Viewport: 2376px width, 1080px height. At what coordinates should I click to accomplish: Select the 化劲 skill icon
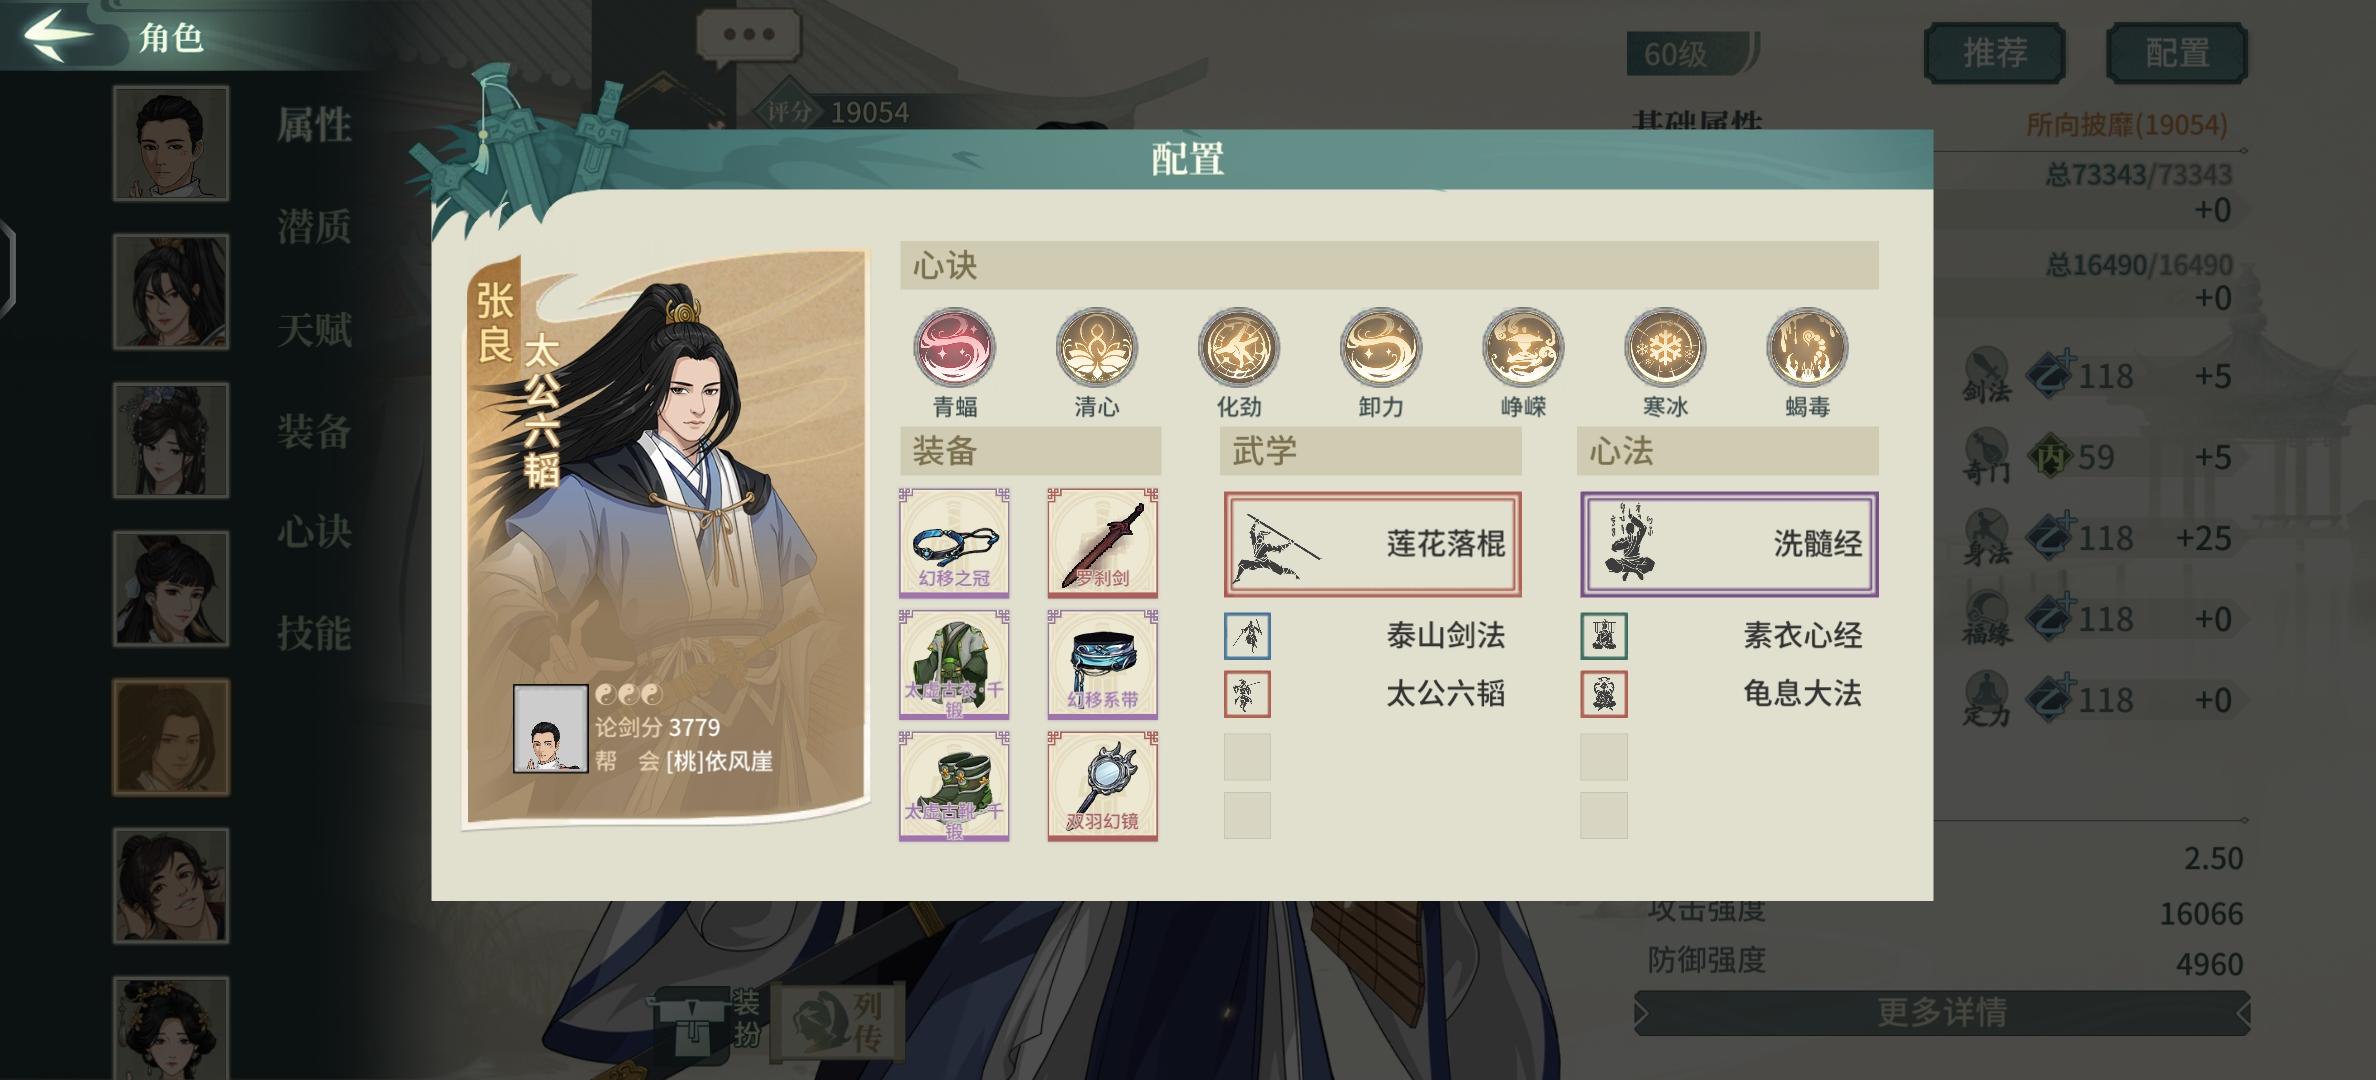1239,348
